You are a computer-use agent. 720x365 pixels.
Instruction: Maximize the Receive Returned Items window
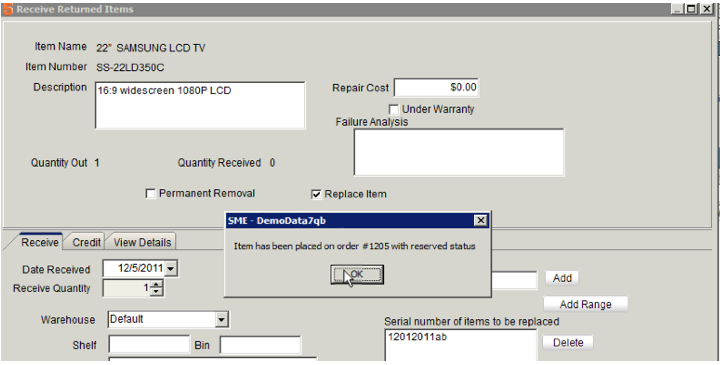691,9
